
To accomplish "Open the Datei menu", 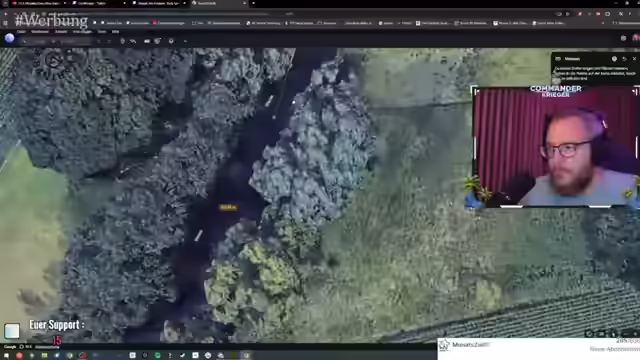I will click(x=21, y=31).
